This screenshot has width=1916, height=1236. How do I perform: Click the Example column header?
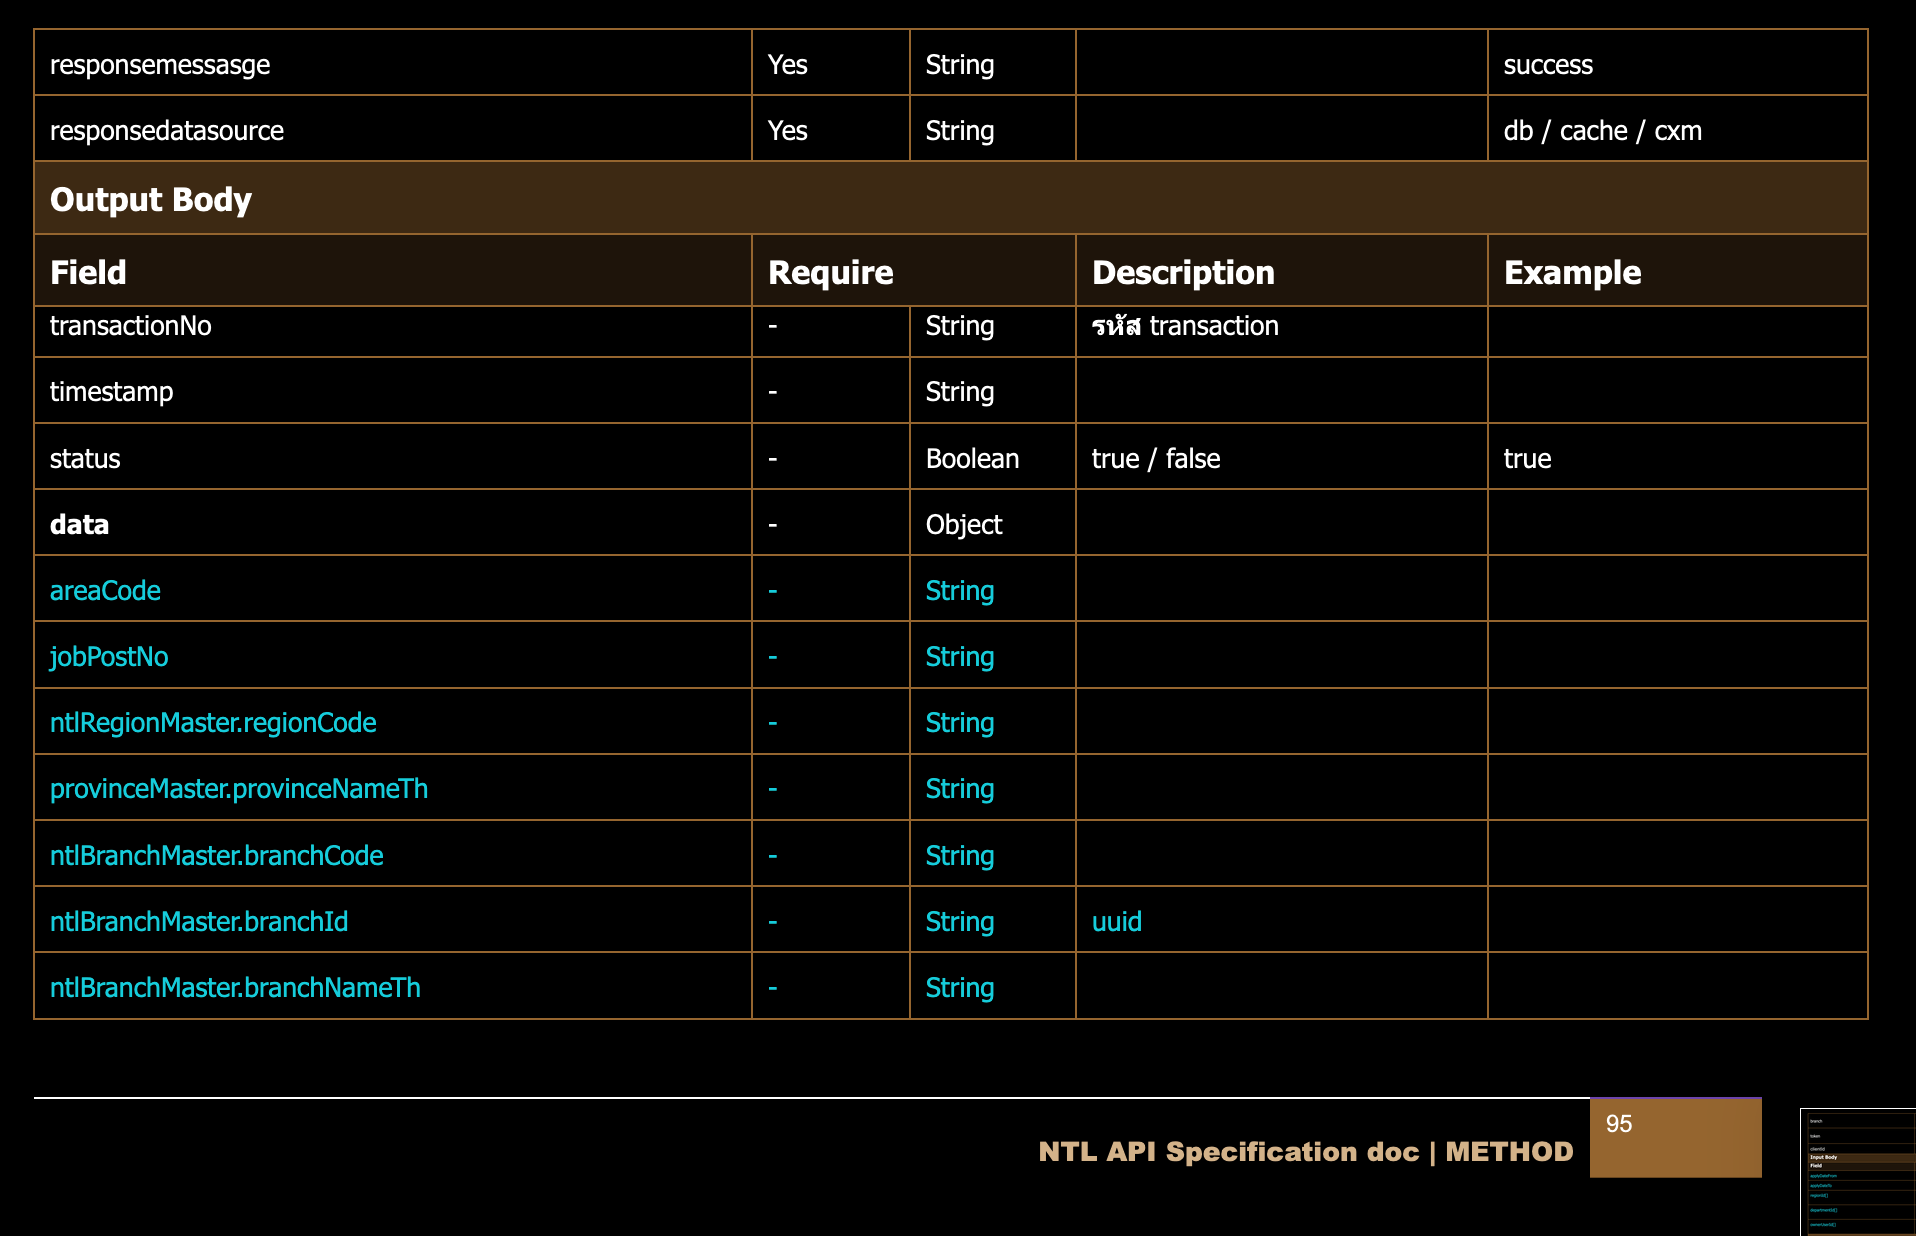click(x=1572, y=272)
